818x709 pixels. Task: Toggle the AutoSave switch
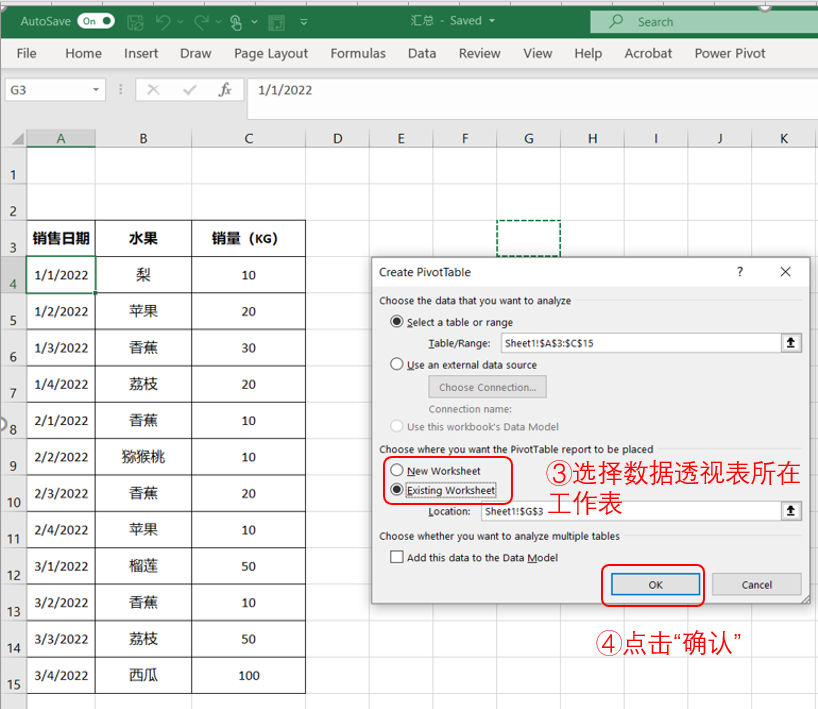pyautogui.click(x=96, y=21)
